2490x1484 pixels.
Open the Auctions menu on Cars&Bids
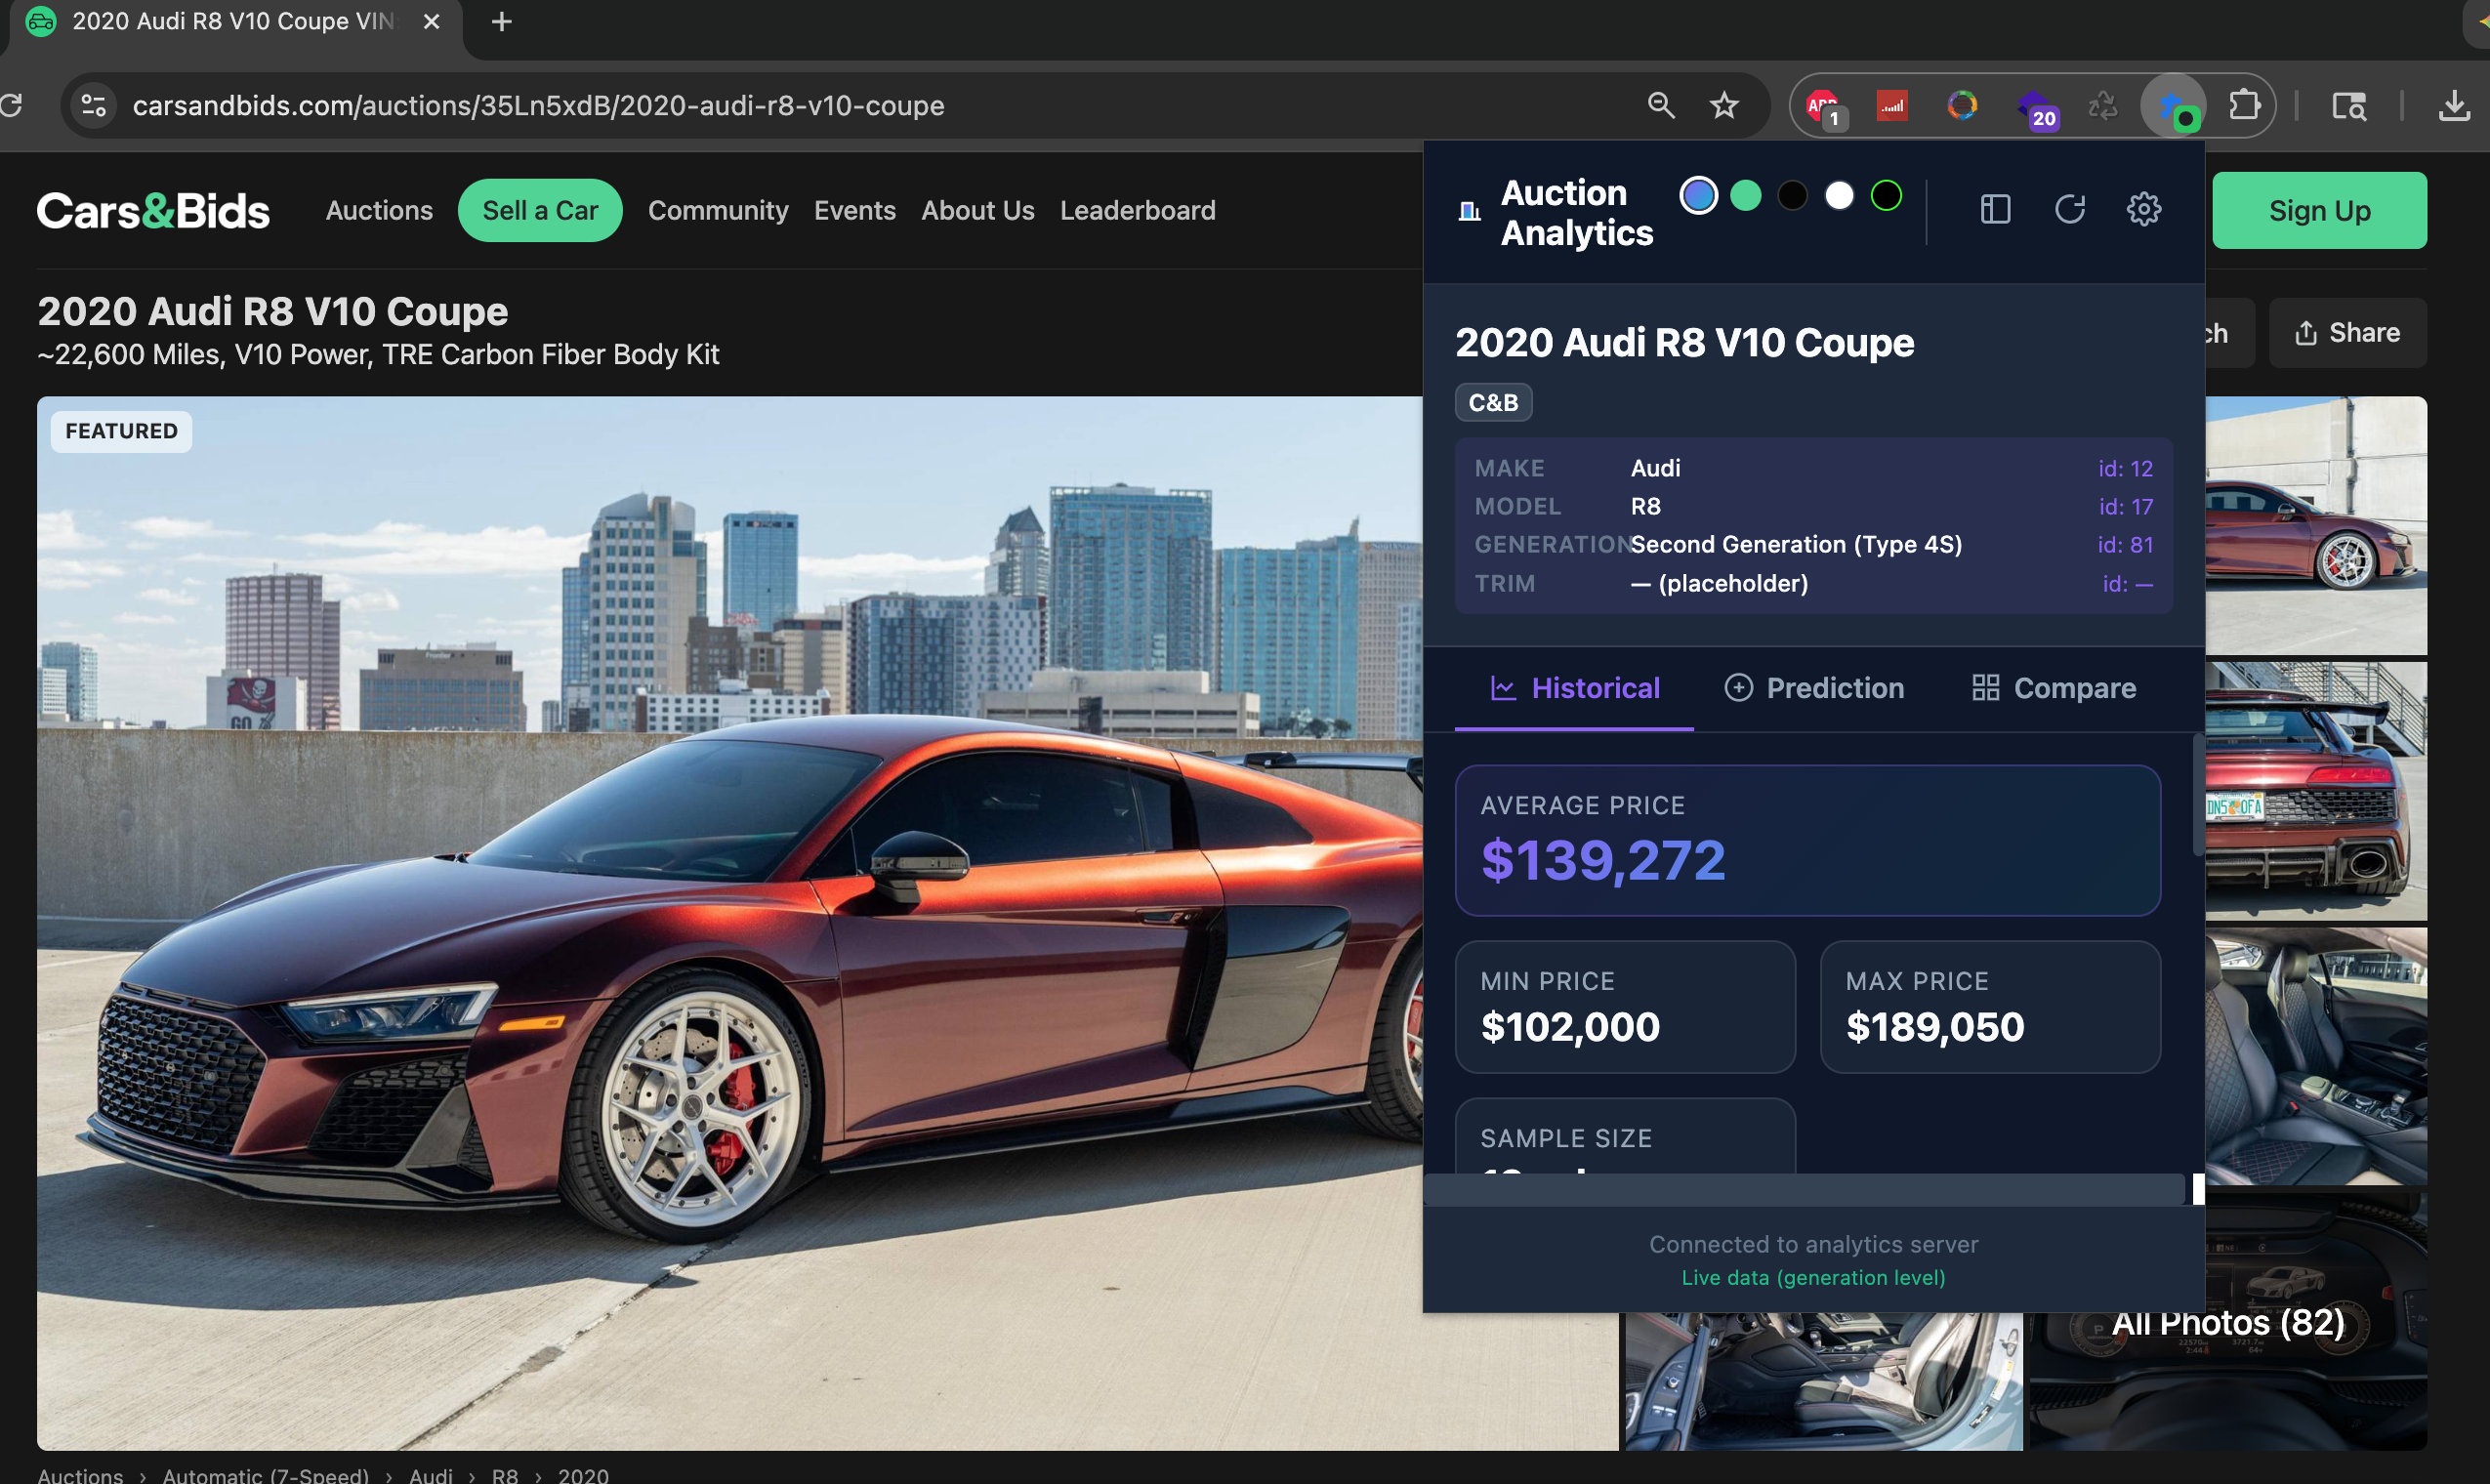tap(379, 210)
